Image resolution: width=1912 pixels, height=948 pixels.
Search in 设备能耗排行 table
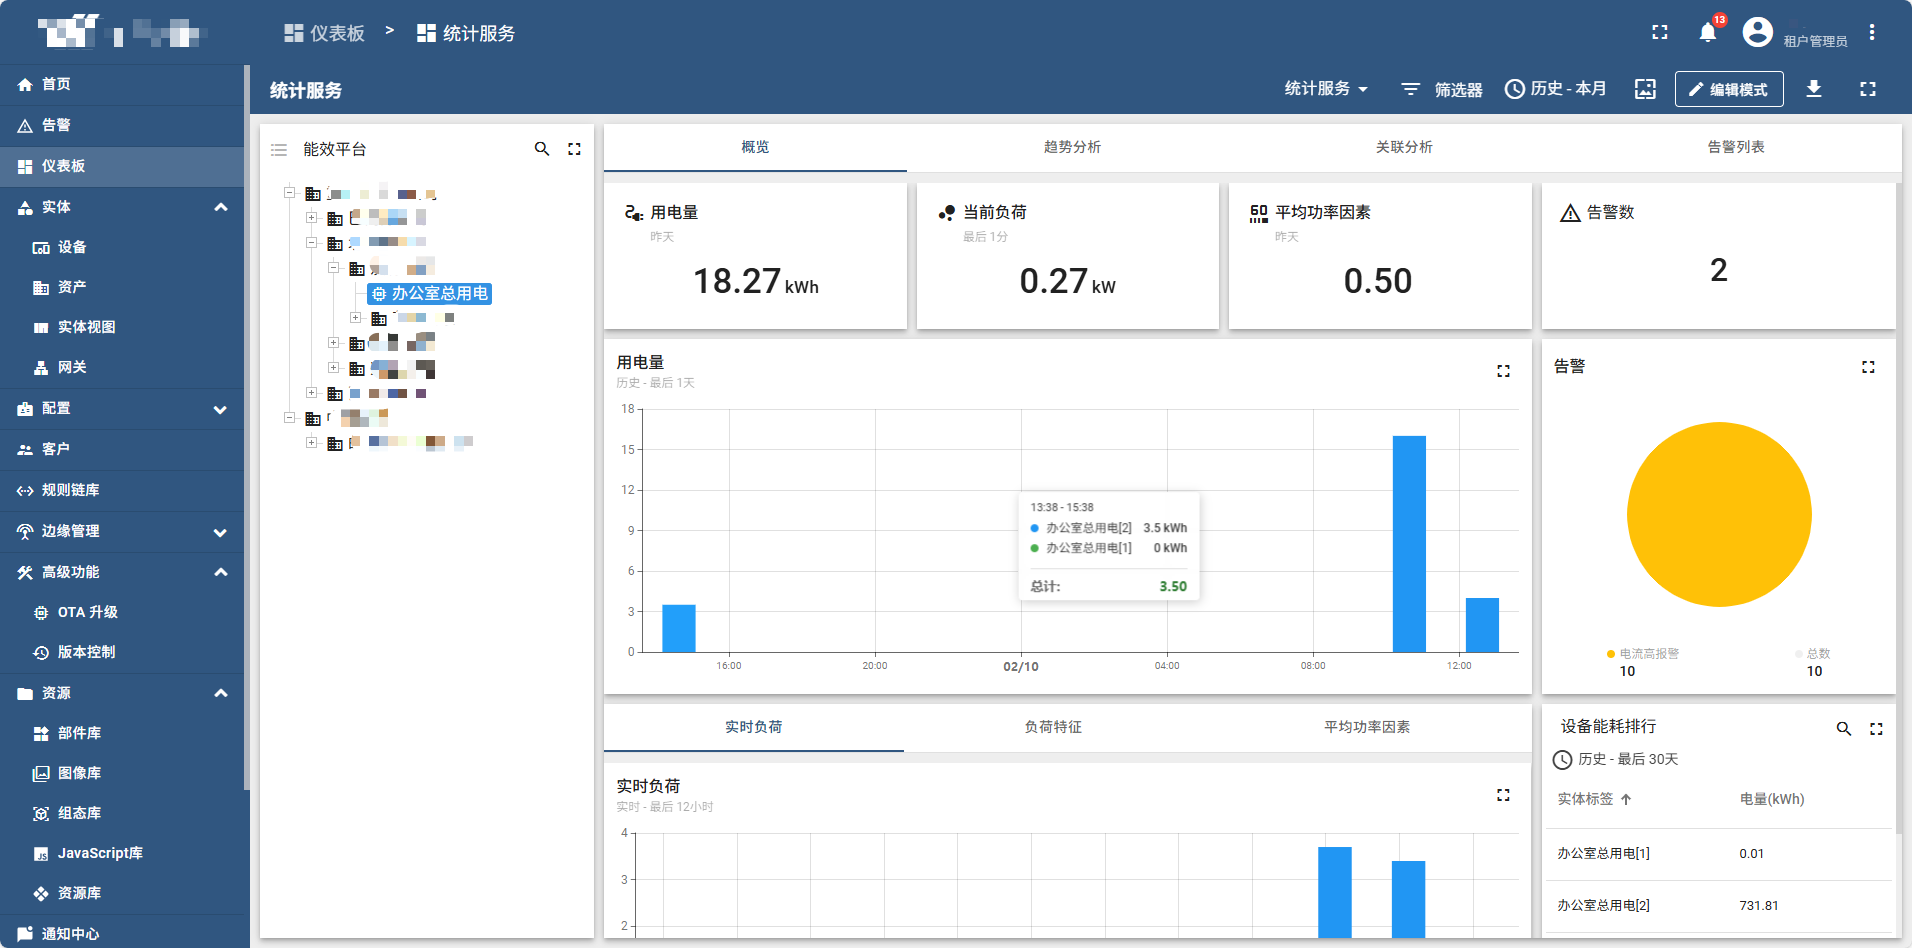1844,729
